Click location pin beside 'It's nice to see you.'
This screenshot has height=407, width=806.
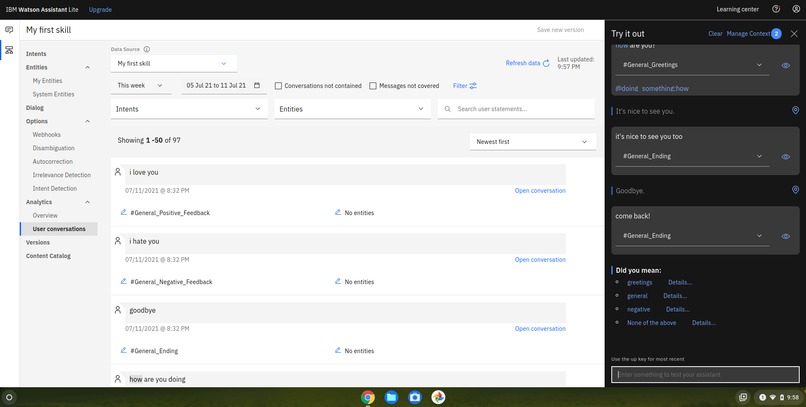coord(795,110)
